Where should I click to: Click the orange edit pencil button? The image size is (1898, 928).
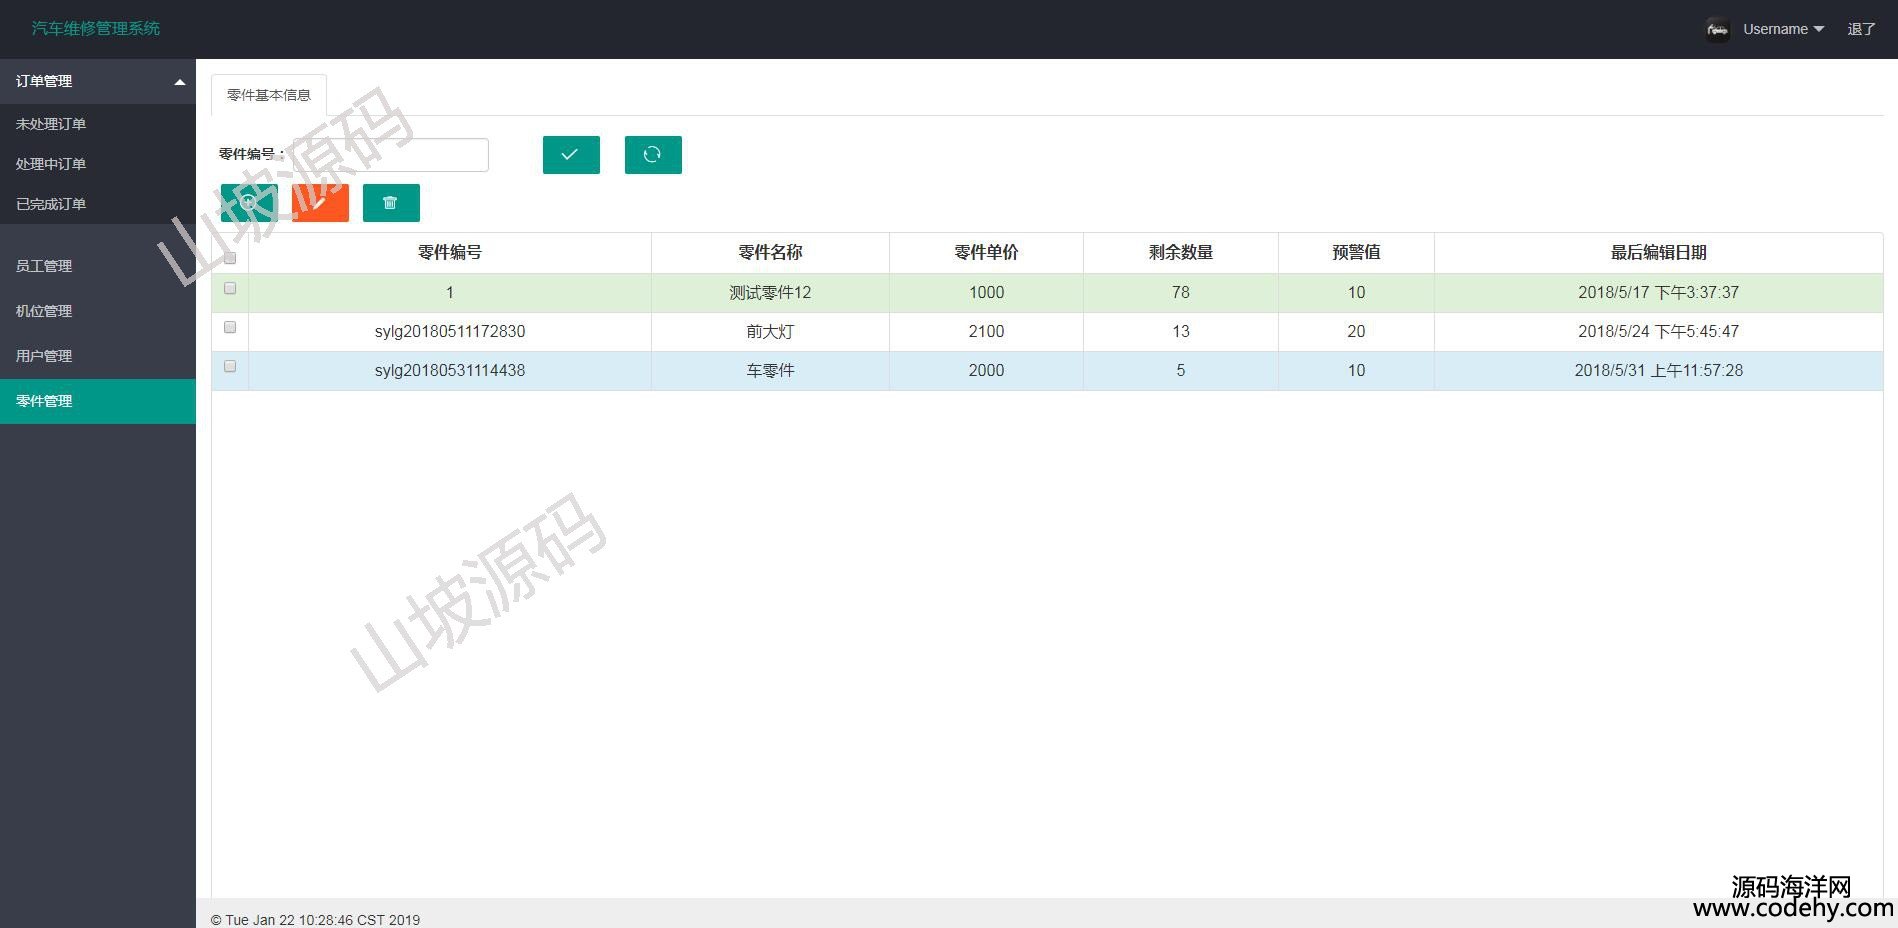click(x=320, y=203)
